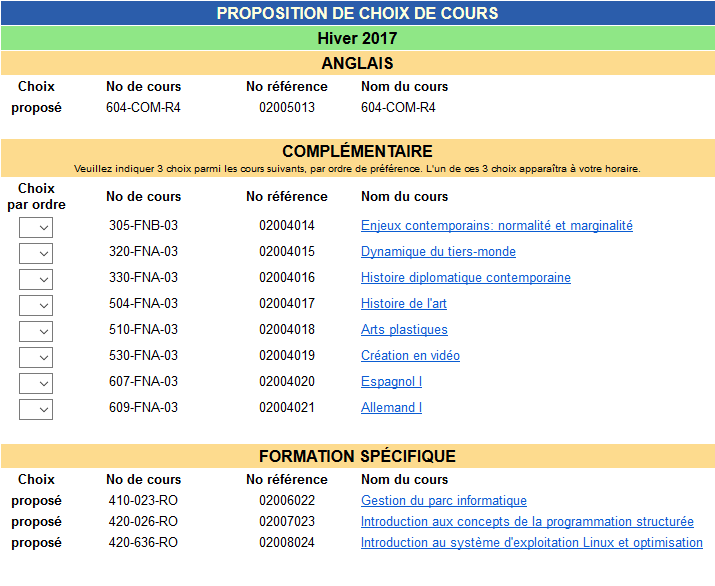
Task: Open the choice dropdown for 510-FNA-03
Action: click(36, 331)
